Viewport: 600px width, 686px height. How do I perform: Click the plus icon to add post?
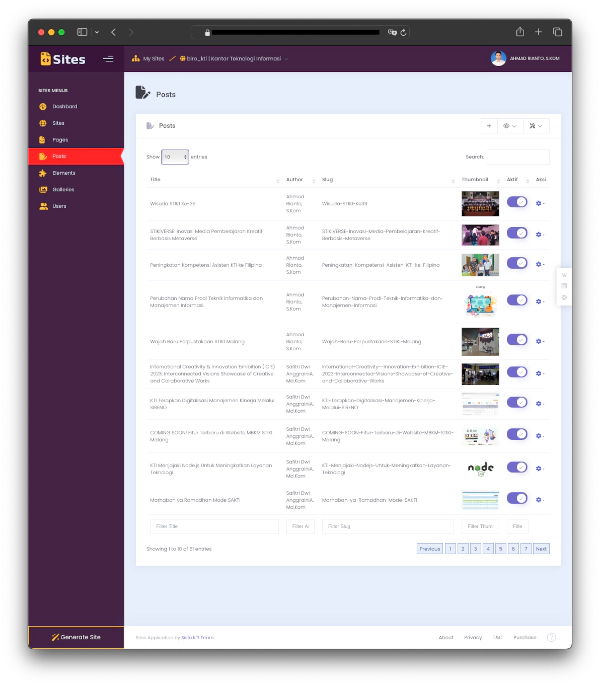[x=488, y=126]
